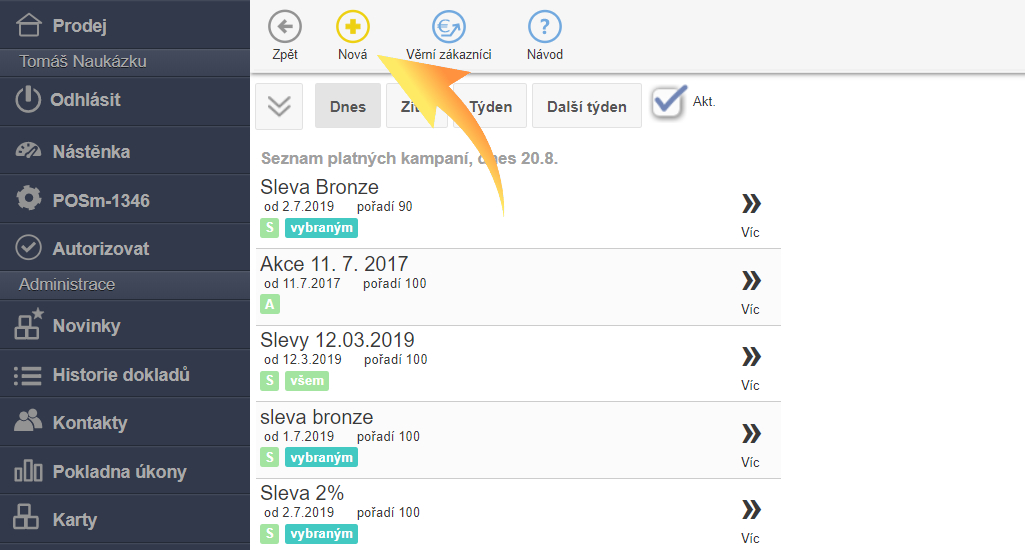Open Věrní zákazníci loyal customers icon
The height and width of the screenshot is (550, 1025).
(x=448, y=27)
